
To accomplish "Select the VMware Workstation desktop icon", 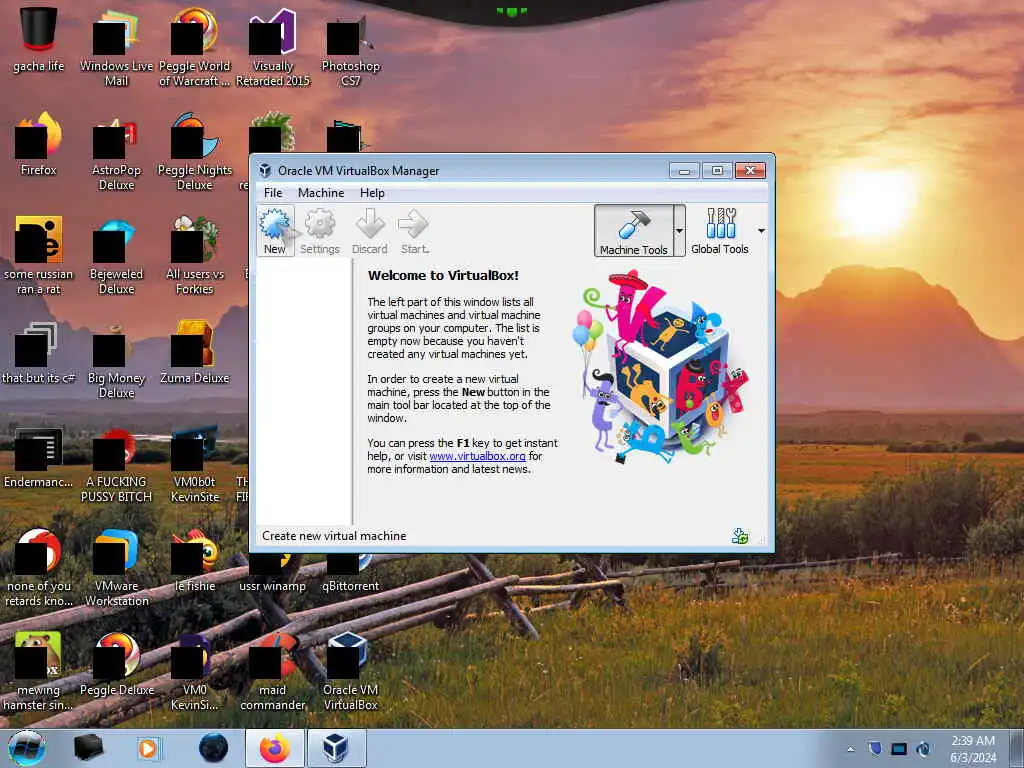I will (116, 568).
